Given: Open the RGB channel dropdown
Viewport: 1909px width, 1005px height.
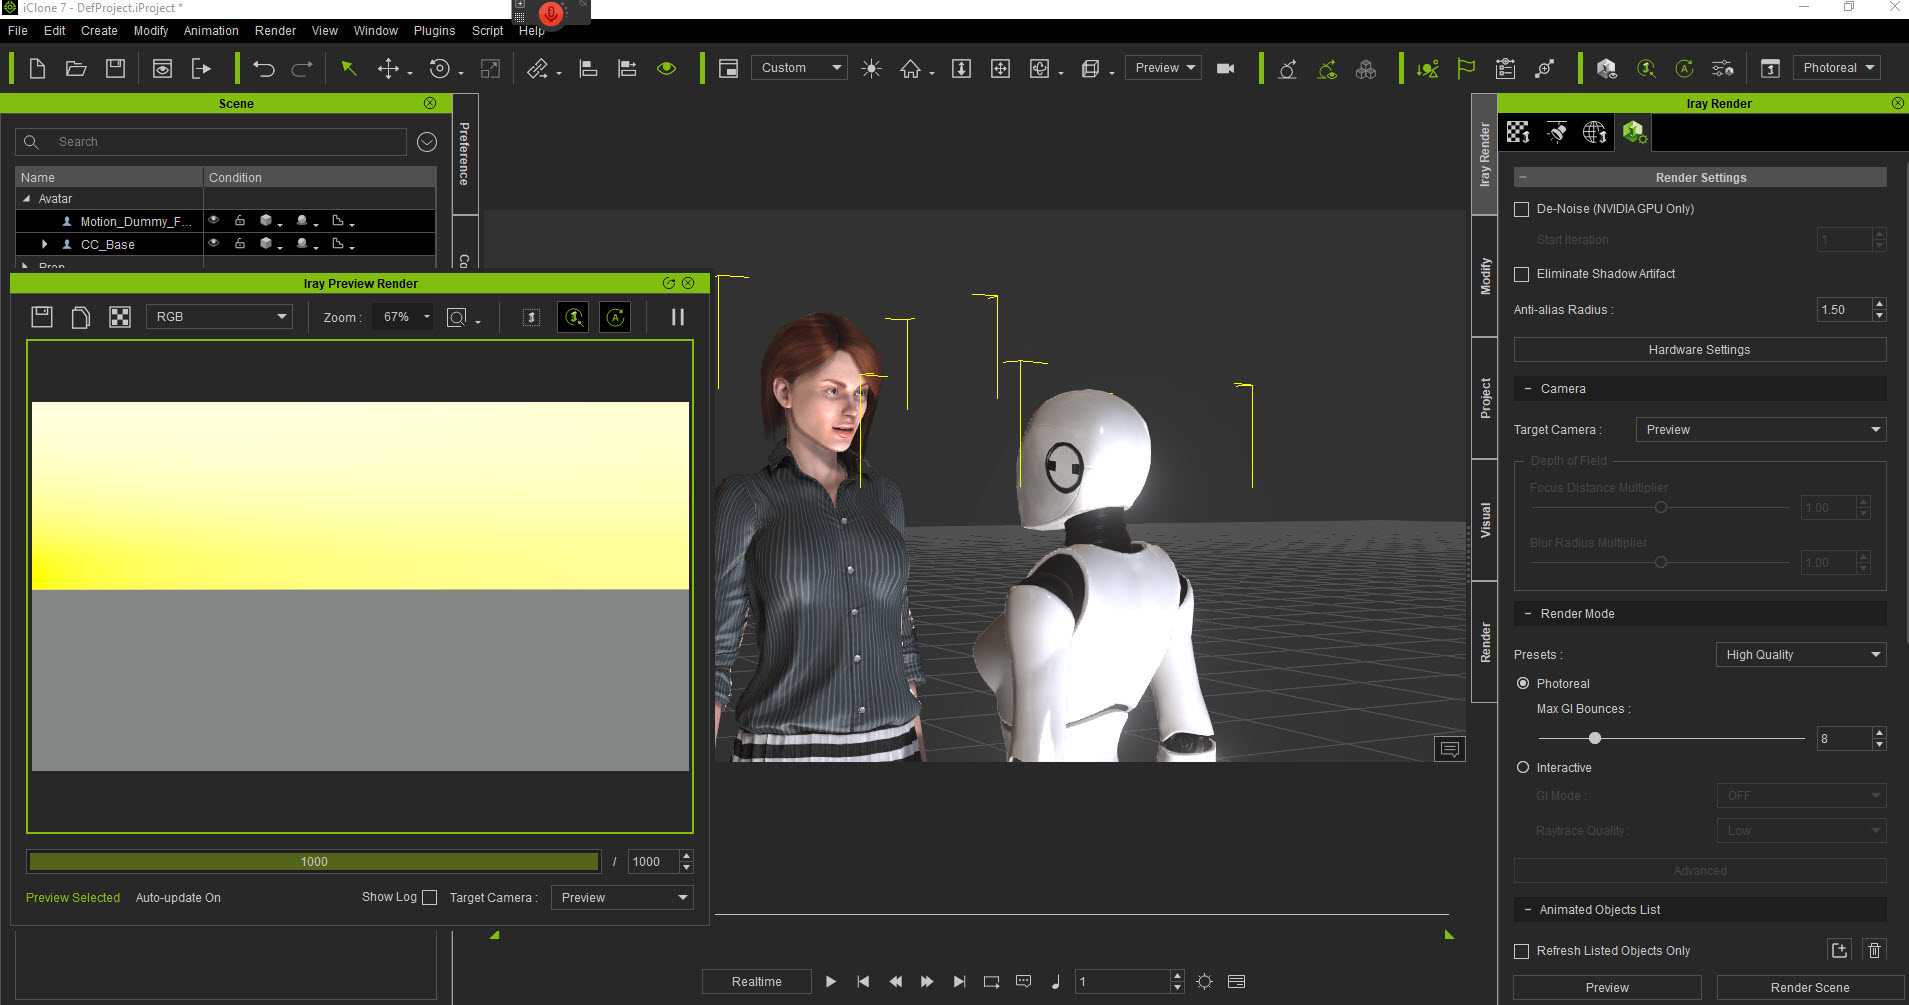Looking at the screenshot, I should [219, 317].
